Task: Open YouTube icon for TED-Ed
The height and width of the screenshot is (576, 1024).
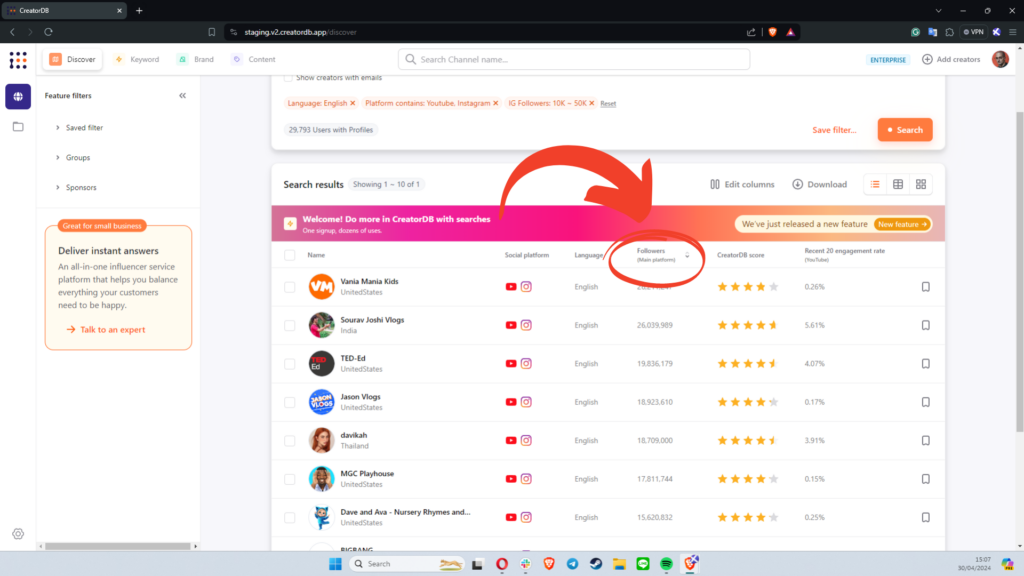Action: (511, 364)
